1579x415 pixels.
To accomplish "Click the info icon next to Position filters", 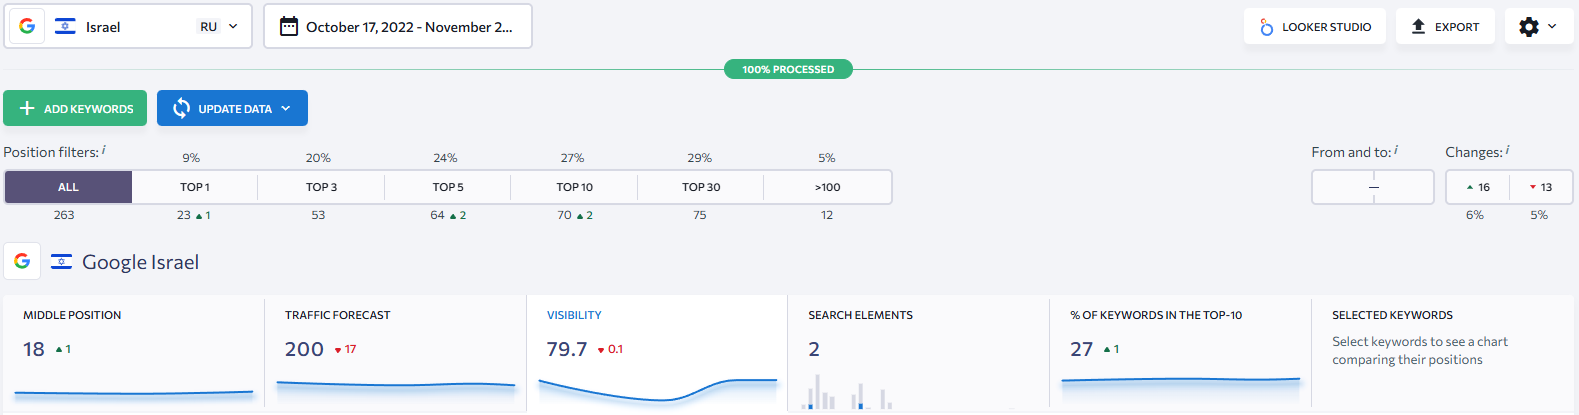I will [x=104, y=150].
